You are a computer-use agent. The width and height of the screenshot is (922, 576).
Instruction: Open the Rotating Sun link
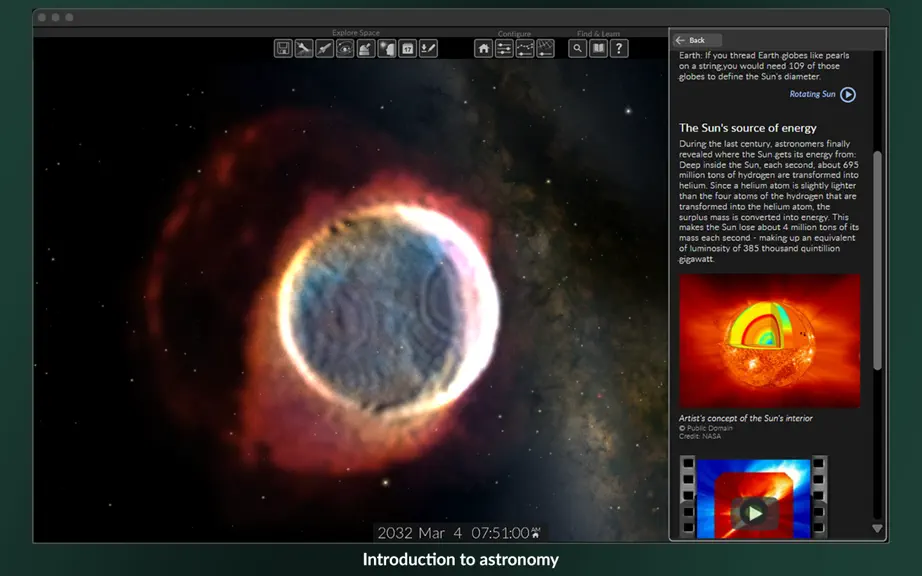[812, 94]
